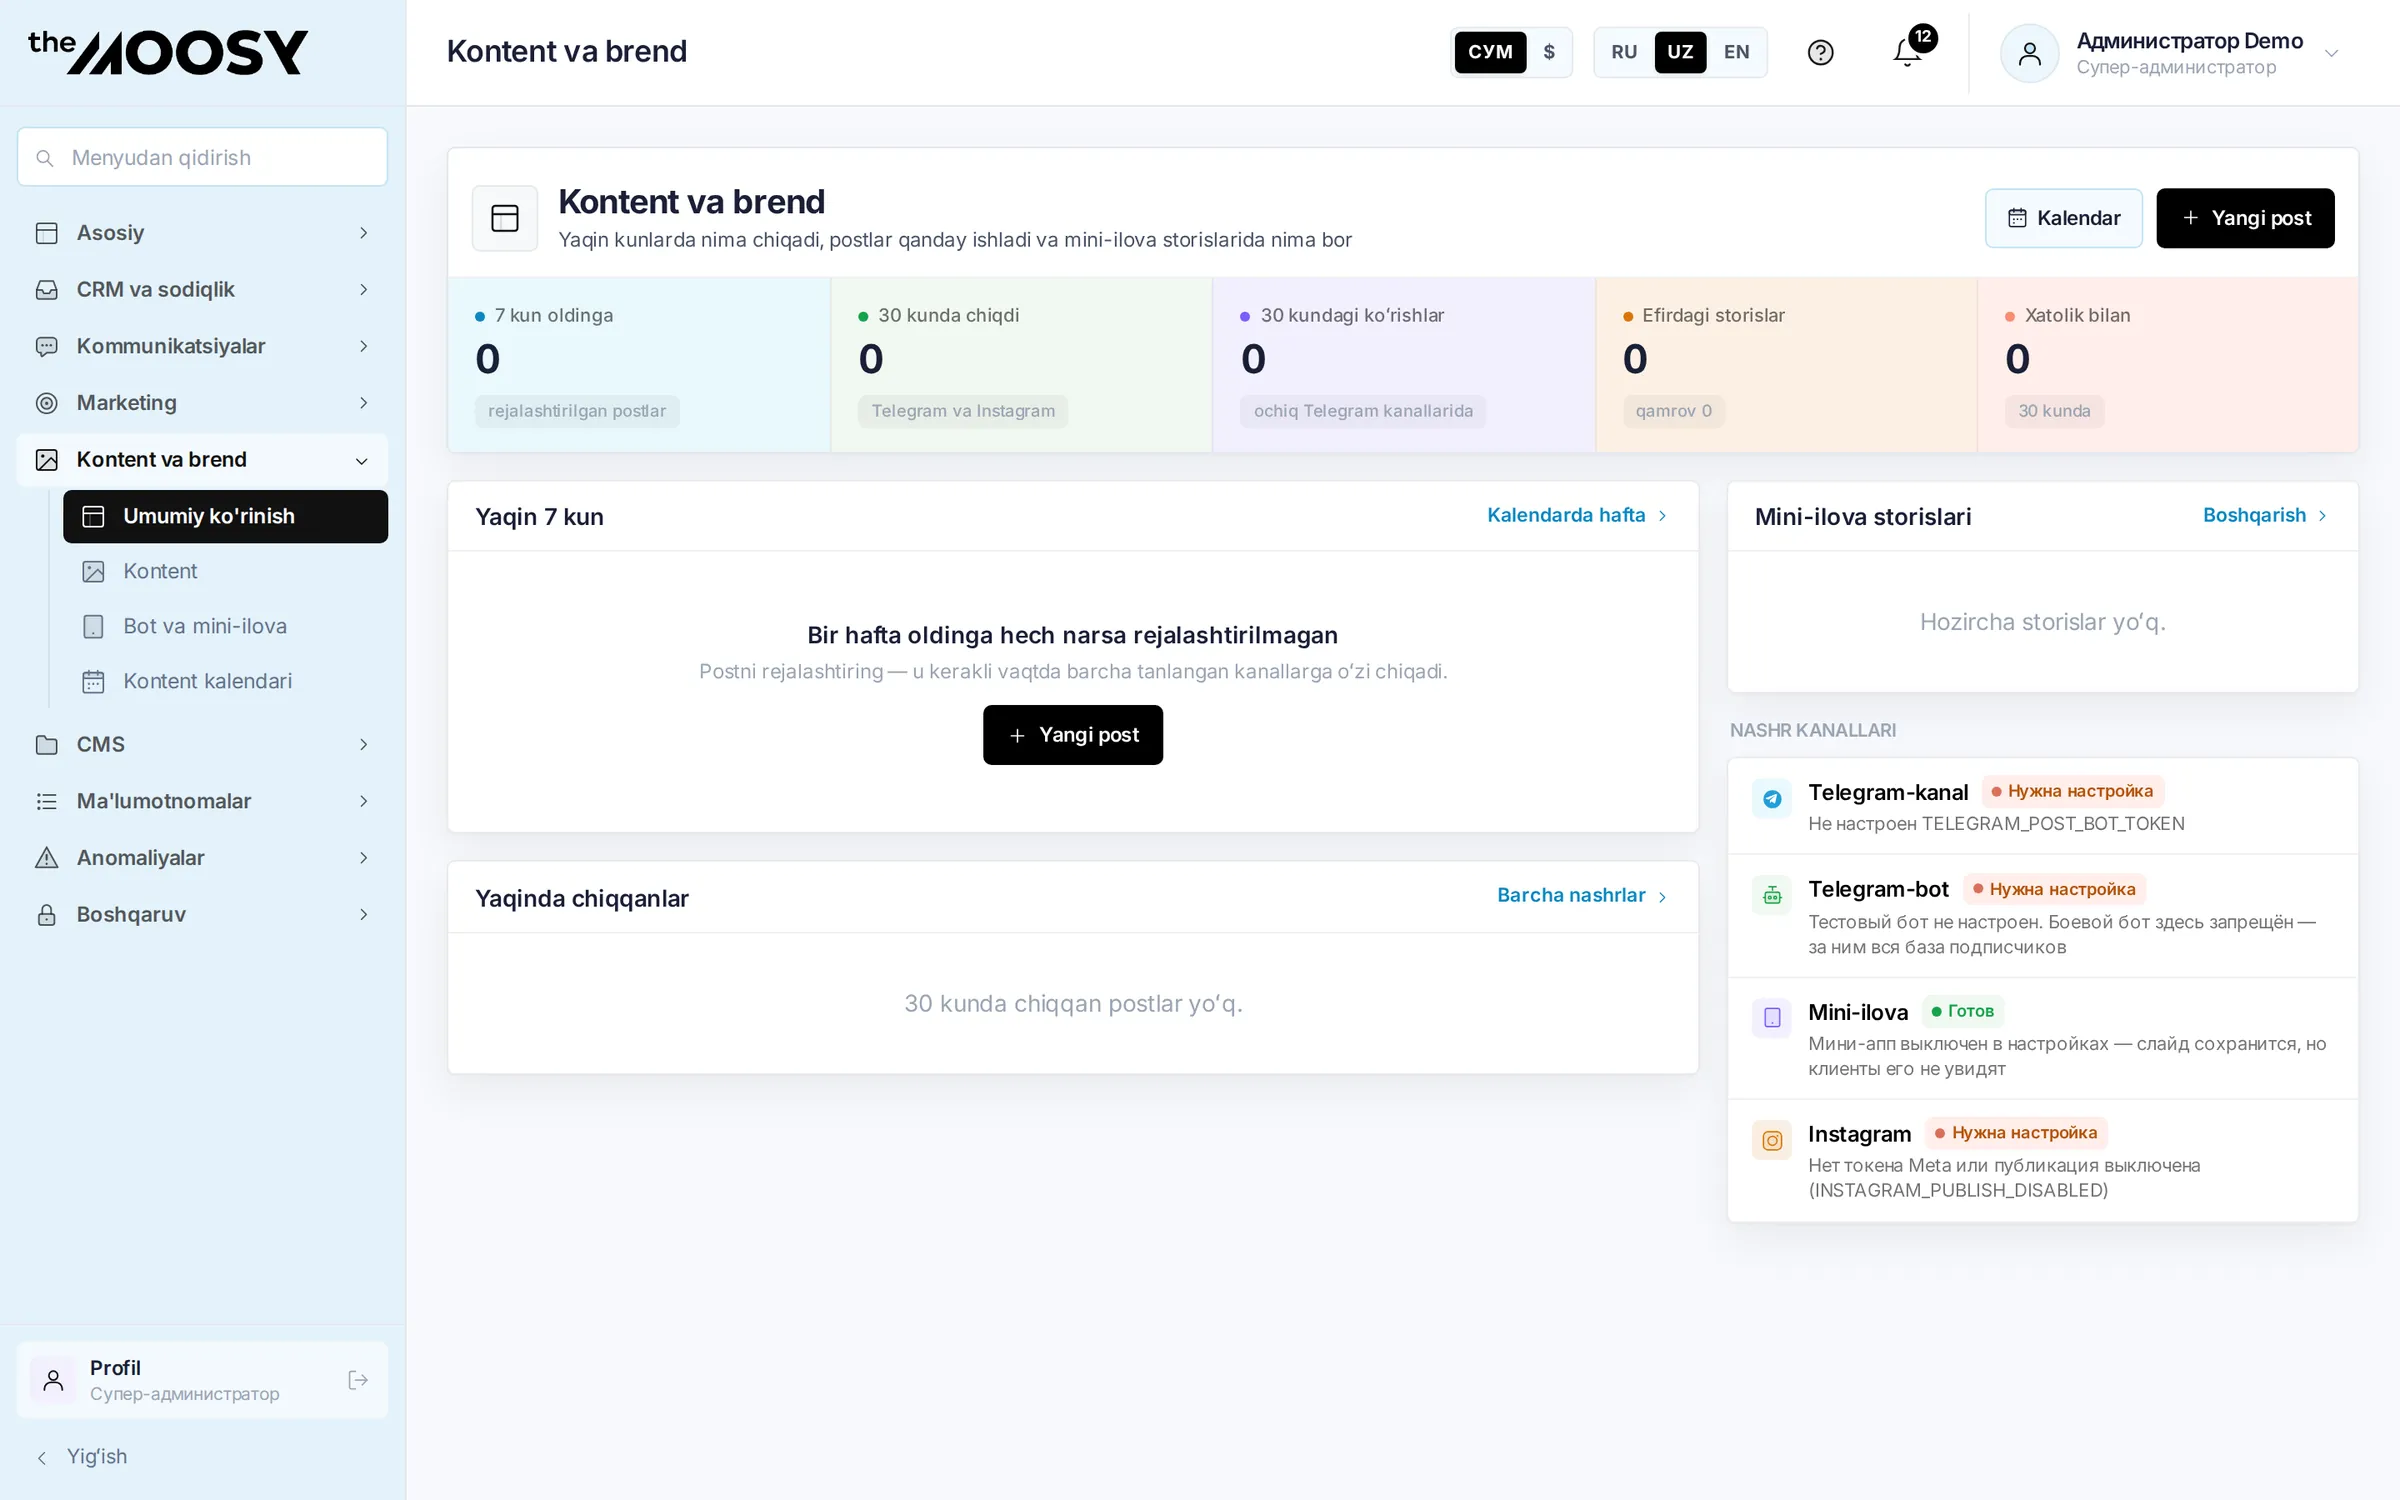Viewport: 2400px width, 1500px height.
Task: Open the administrator account dropdown arrow
Action: click(2332, 54)
